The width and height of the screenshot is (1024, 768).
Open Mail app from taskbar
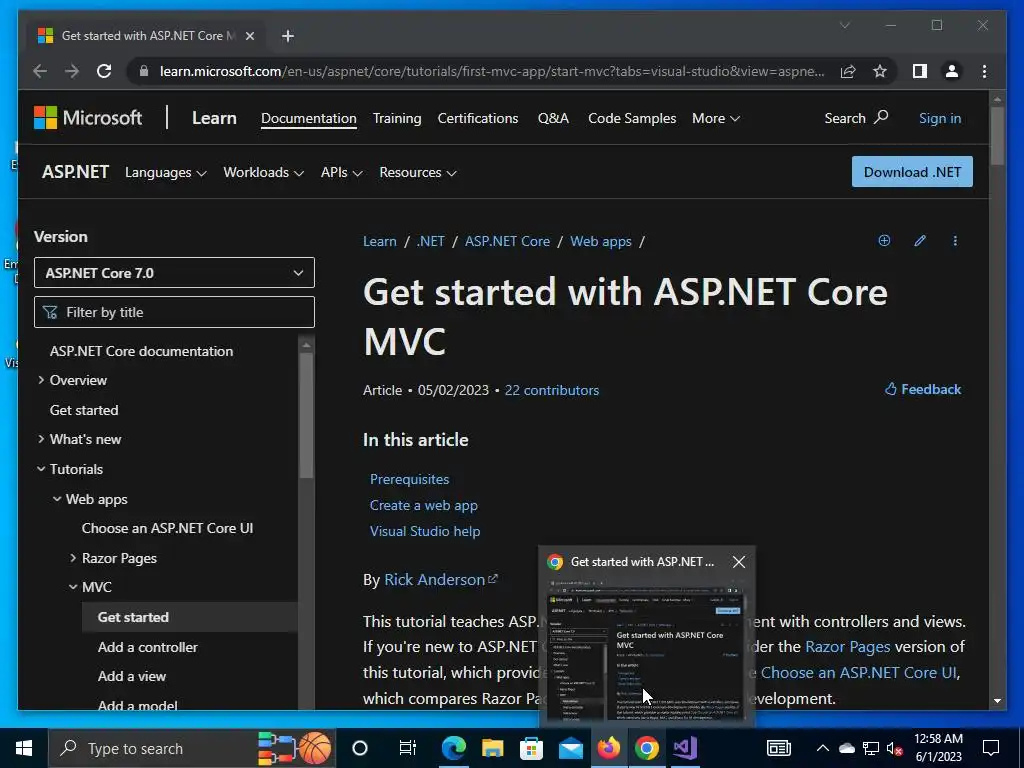[569, 748]
